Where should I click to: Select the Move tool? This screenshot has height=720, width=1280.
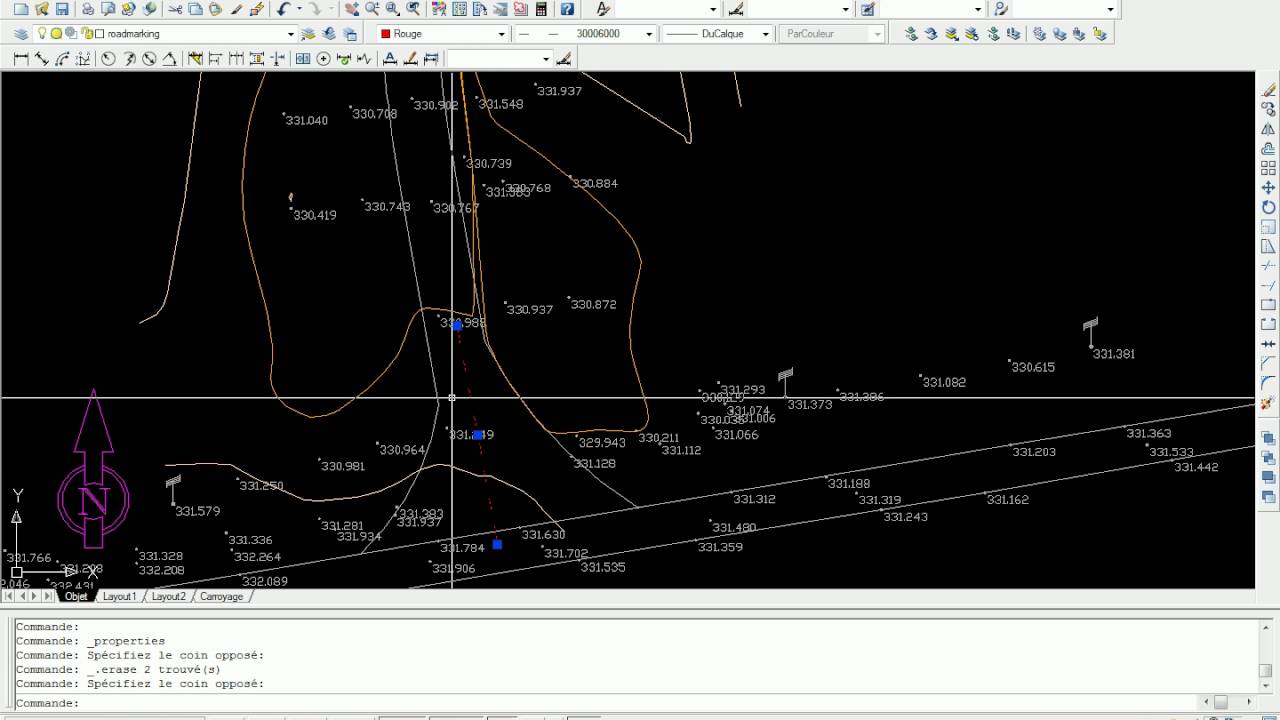1269,188
